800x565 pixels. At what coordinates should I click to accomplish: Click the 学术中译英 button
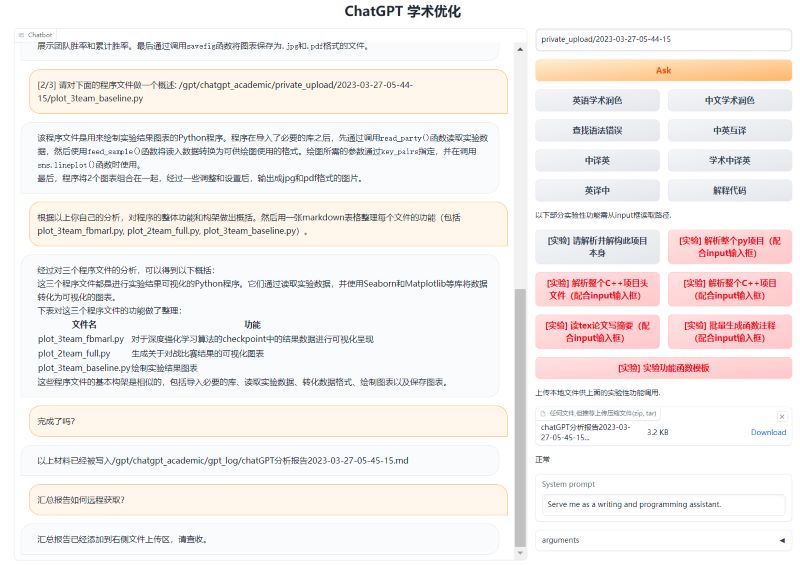coord(729,160)
